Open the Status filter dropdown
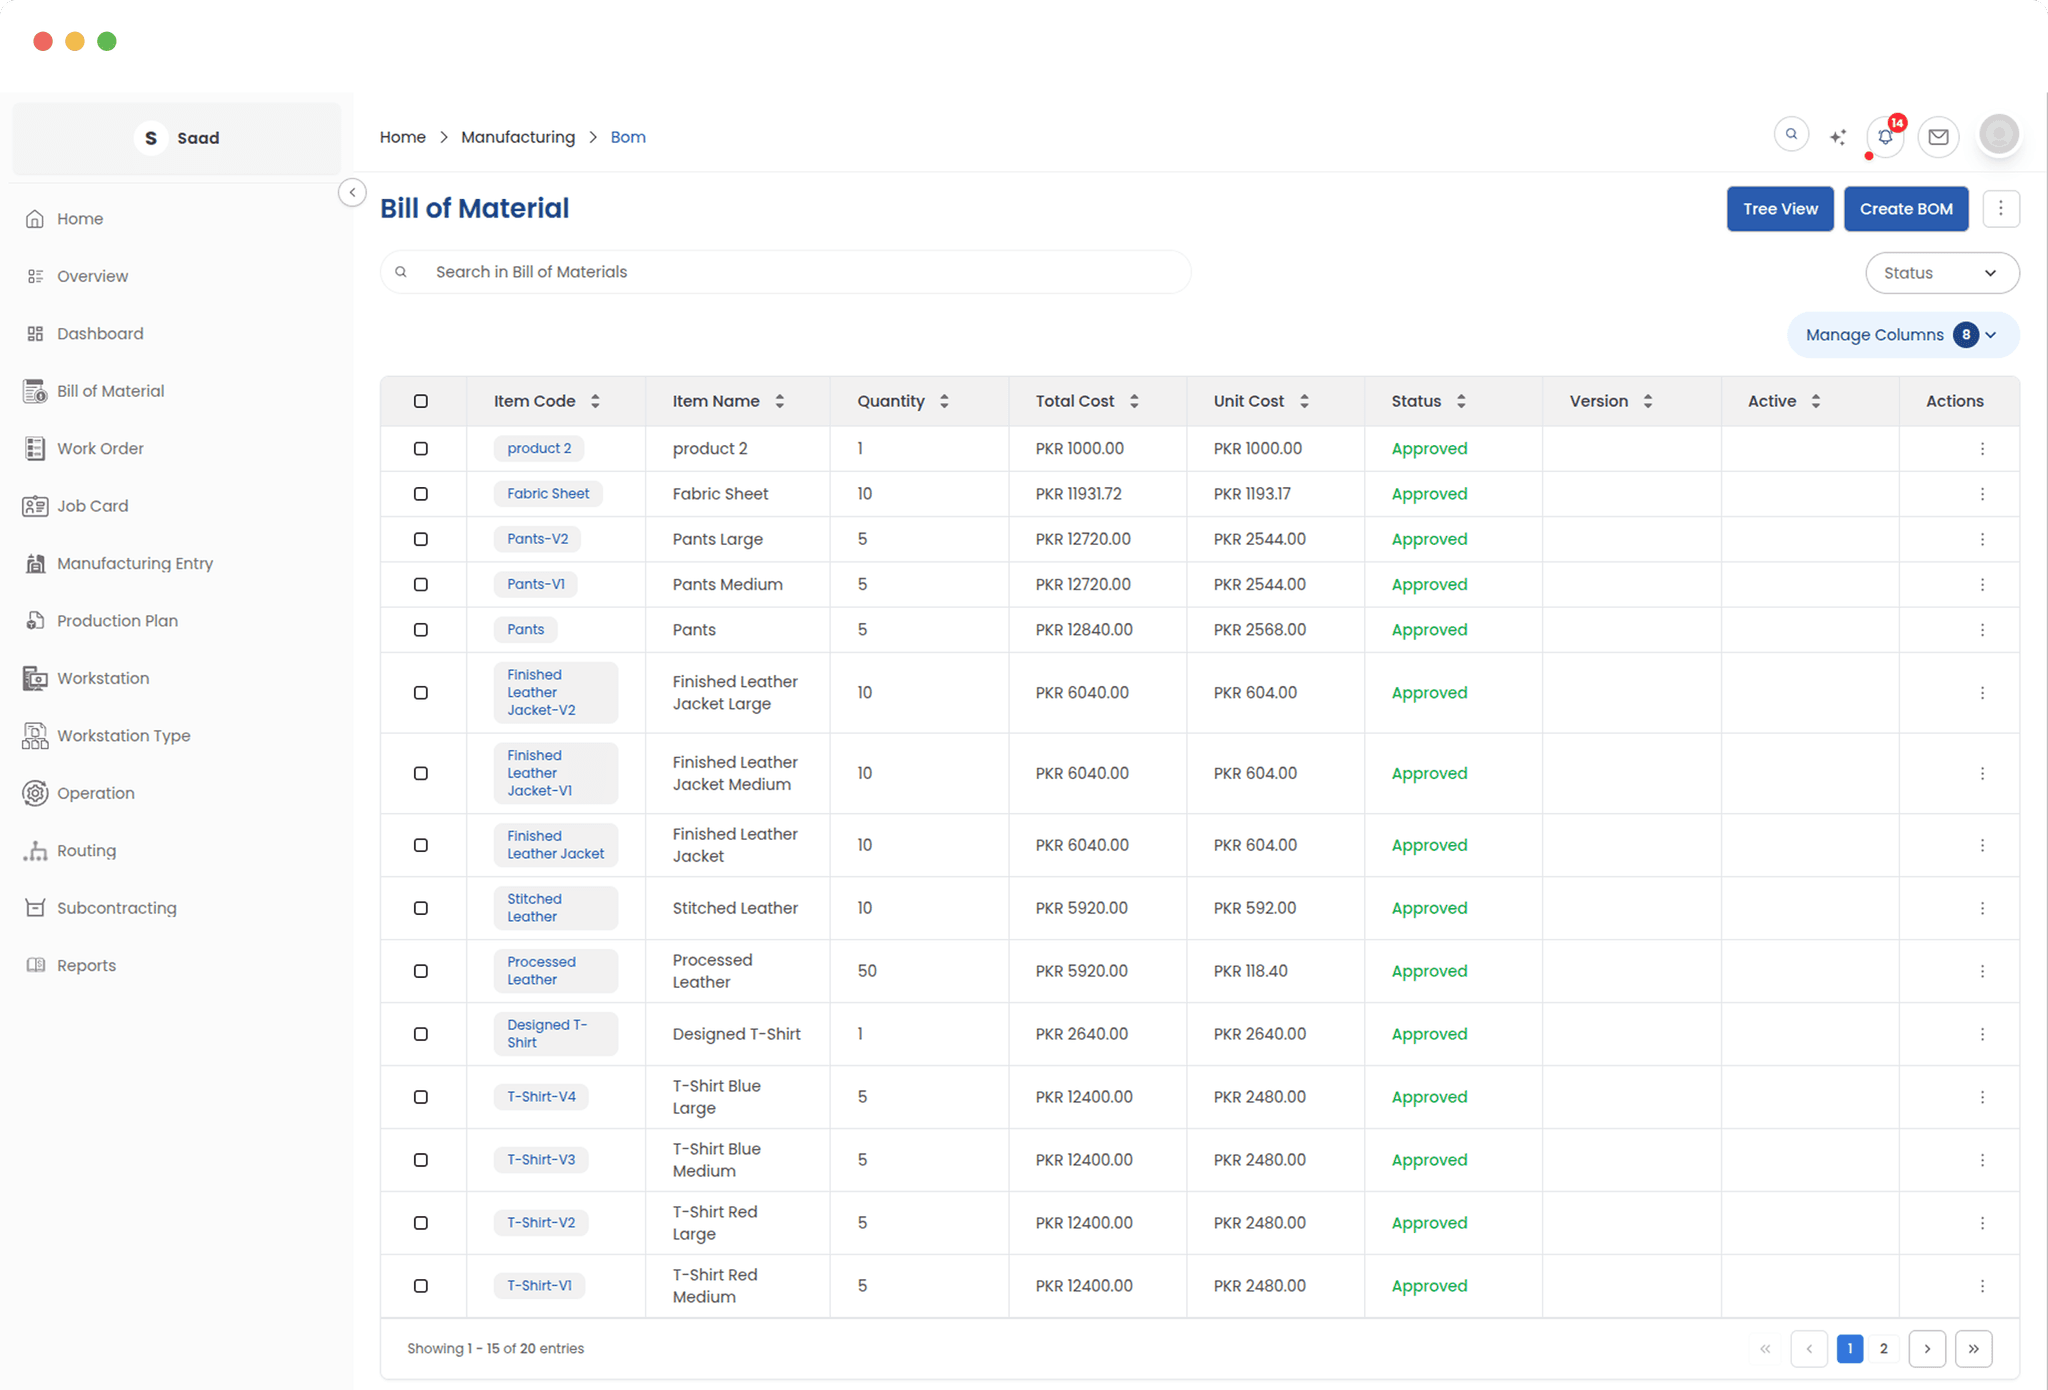Viewport: 2048px width, 1390px height. coord(1941,272)
